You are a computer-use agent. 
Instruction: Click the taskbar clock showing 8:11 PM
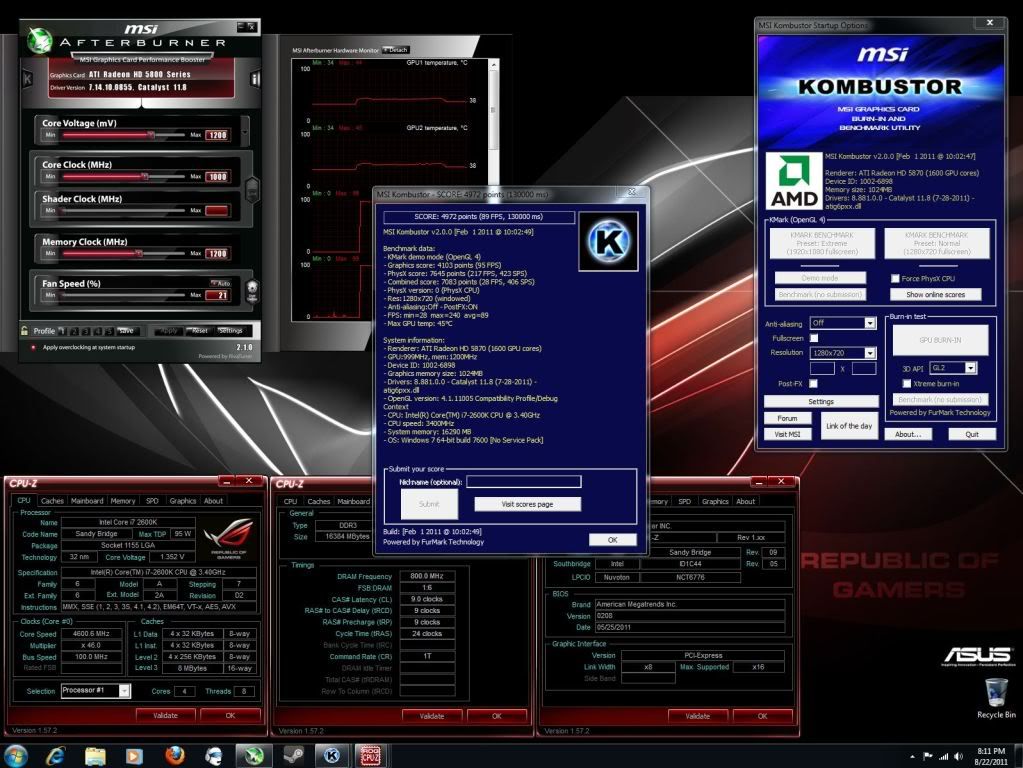(990, 756)
